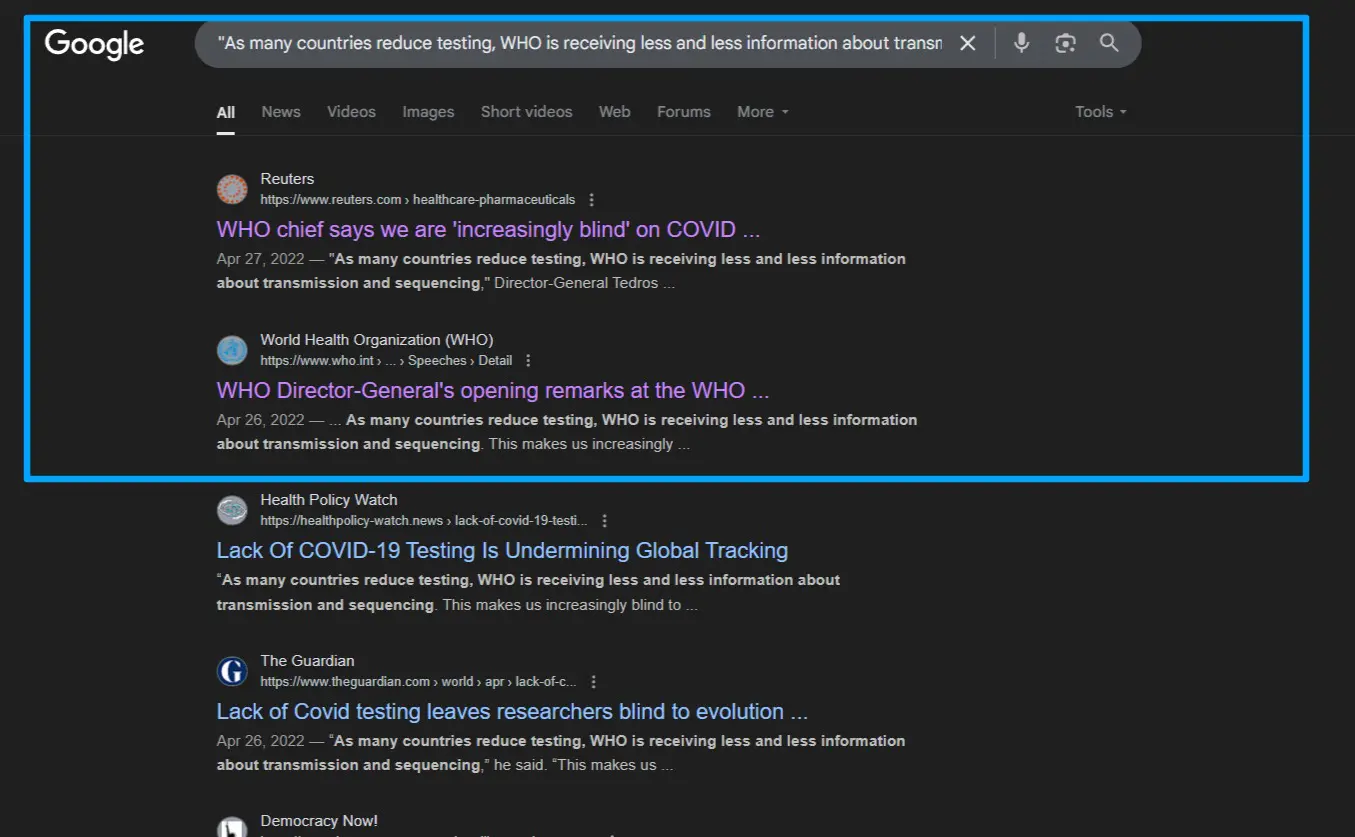Open WHO Director-General's opening remarks link
Image resolution: width=1355 pixels, height=837 pixels.
point(493,390)
